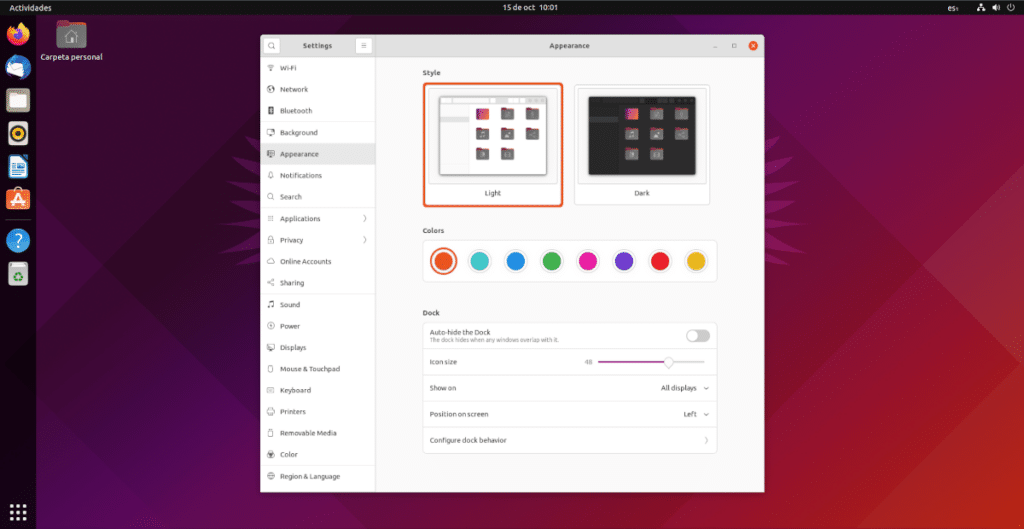Select the teal accent color
The image size is (1024, 529).
click(x=479, y=261)
